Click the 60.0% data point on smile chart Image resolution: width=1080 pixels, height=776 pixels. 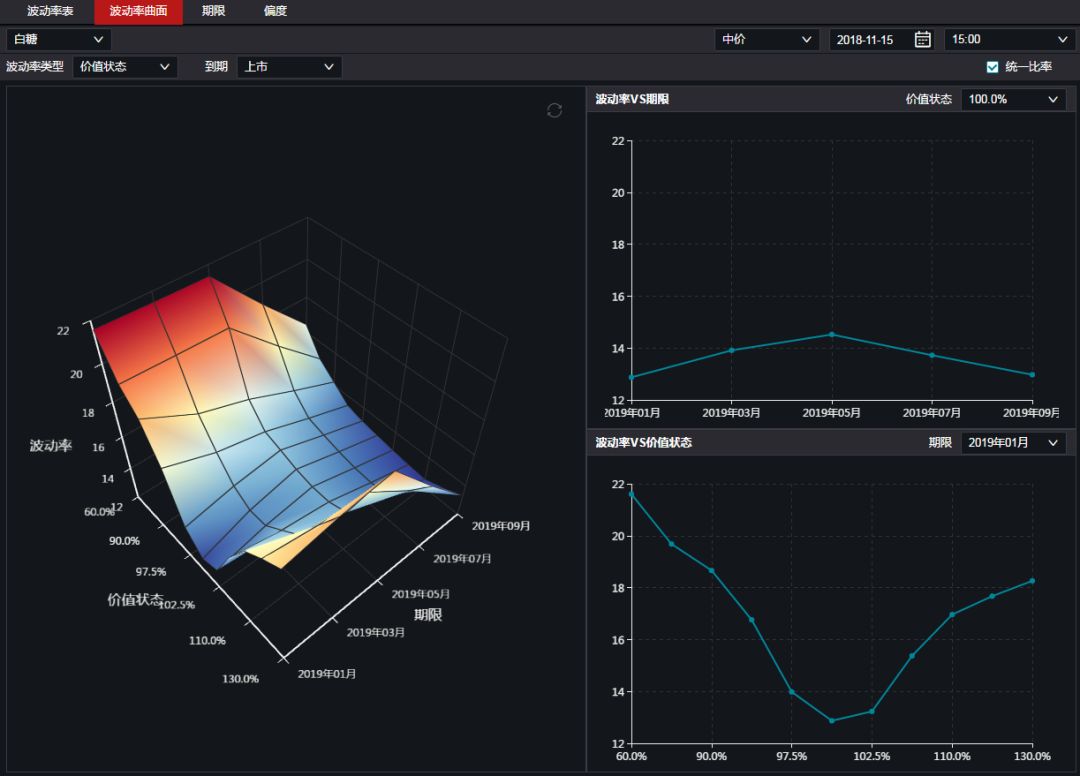point(631,494)
